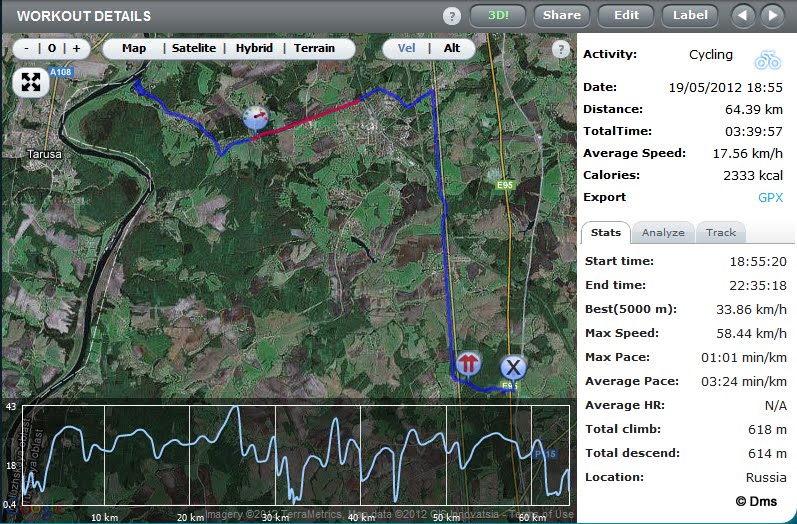797x524 pixels.
Task: Open the Track tab
Action: click(721, 232)
